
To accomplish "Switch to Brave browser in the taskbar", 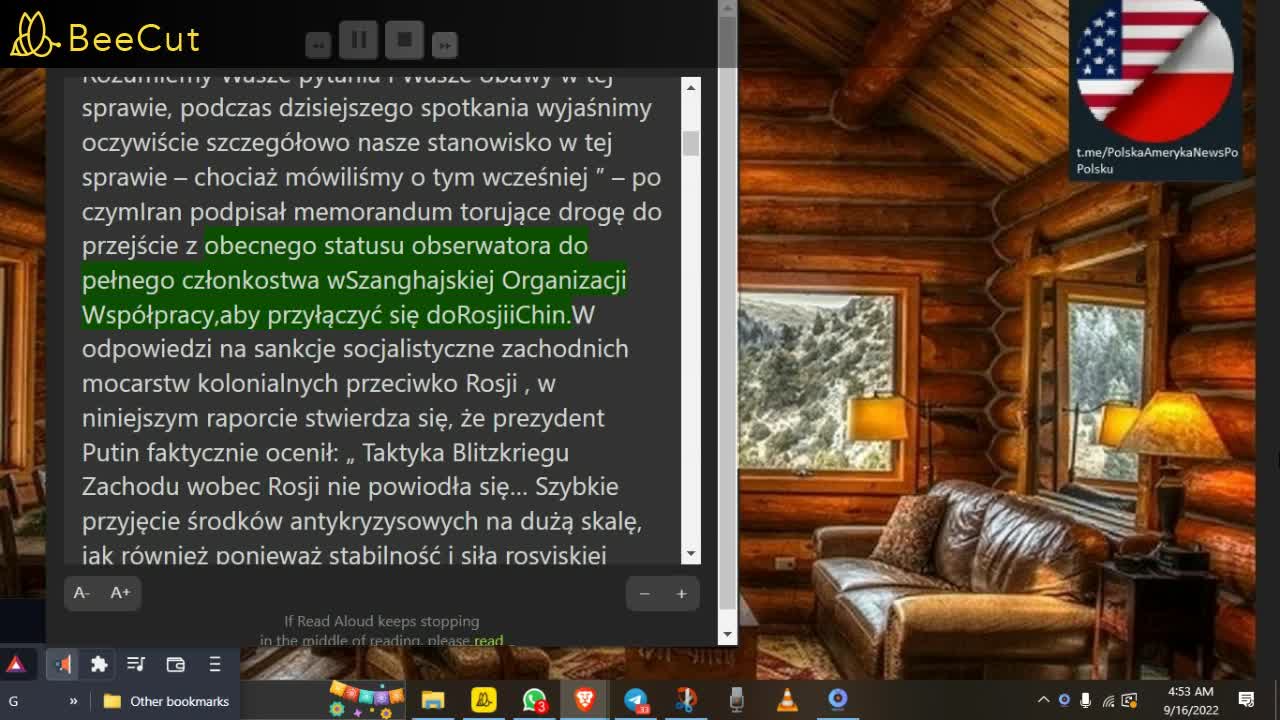I will (585, 700).
